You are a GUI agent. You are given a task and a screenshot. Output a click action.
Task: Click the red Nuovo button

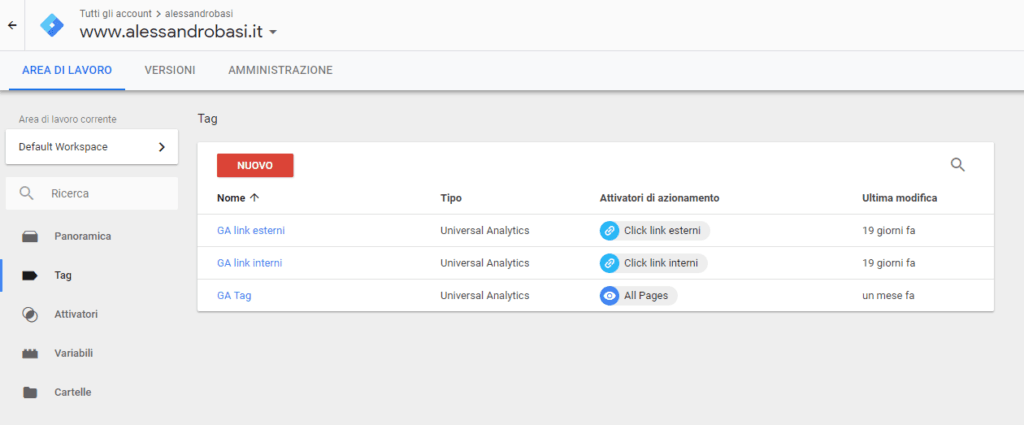255,166
